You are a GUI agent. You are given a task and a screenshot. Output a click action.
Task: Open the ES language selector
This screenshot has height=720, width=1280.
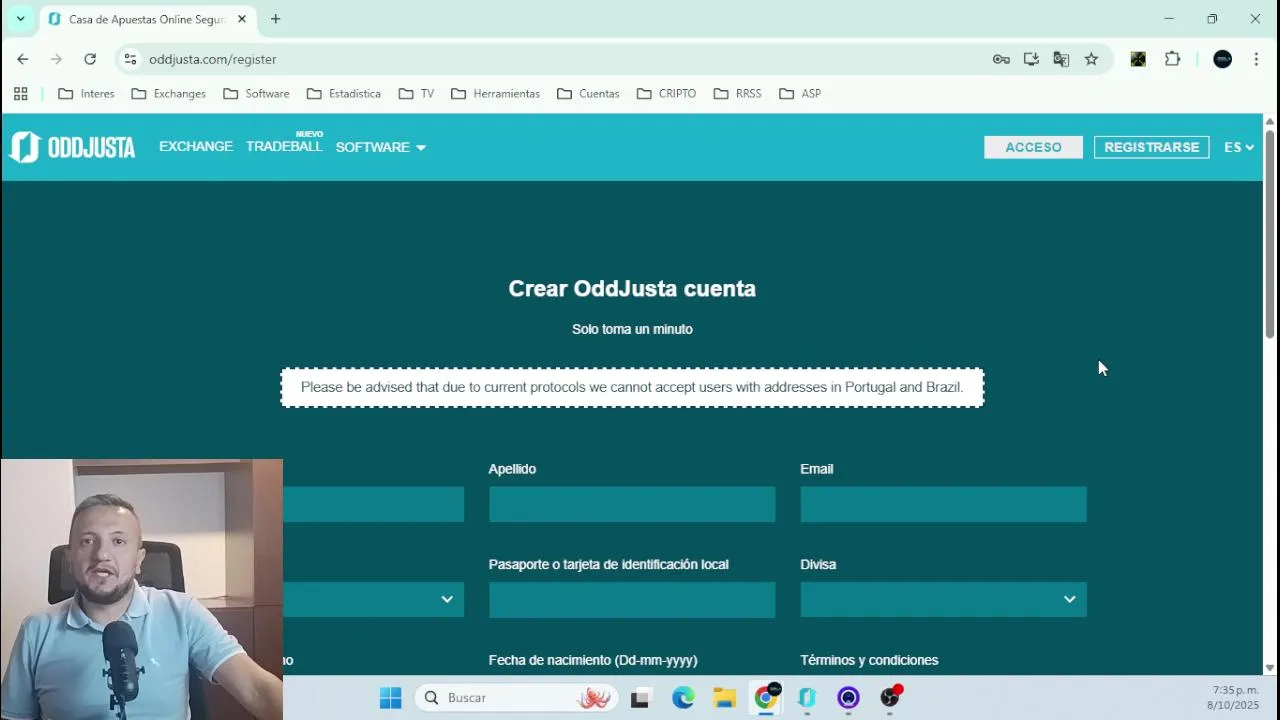[1239, 147]
